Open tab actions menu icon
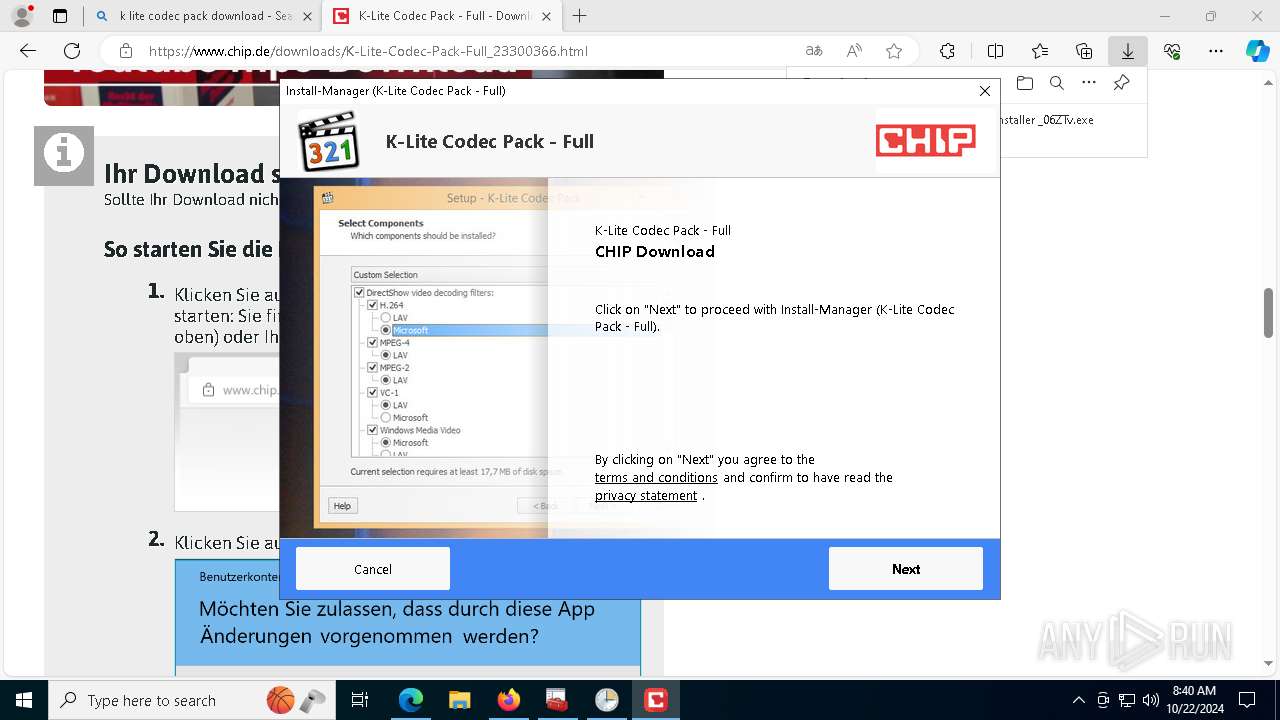The height and width of the screenshot is (720, 1280). point(60,16)
